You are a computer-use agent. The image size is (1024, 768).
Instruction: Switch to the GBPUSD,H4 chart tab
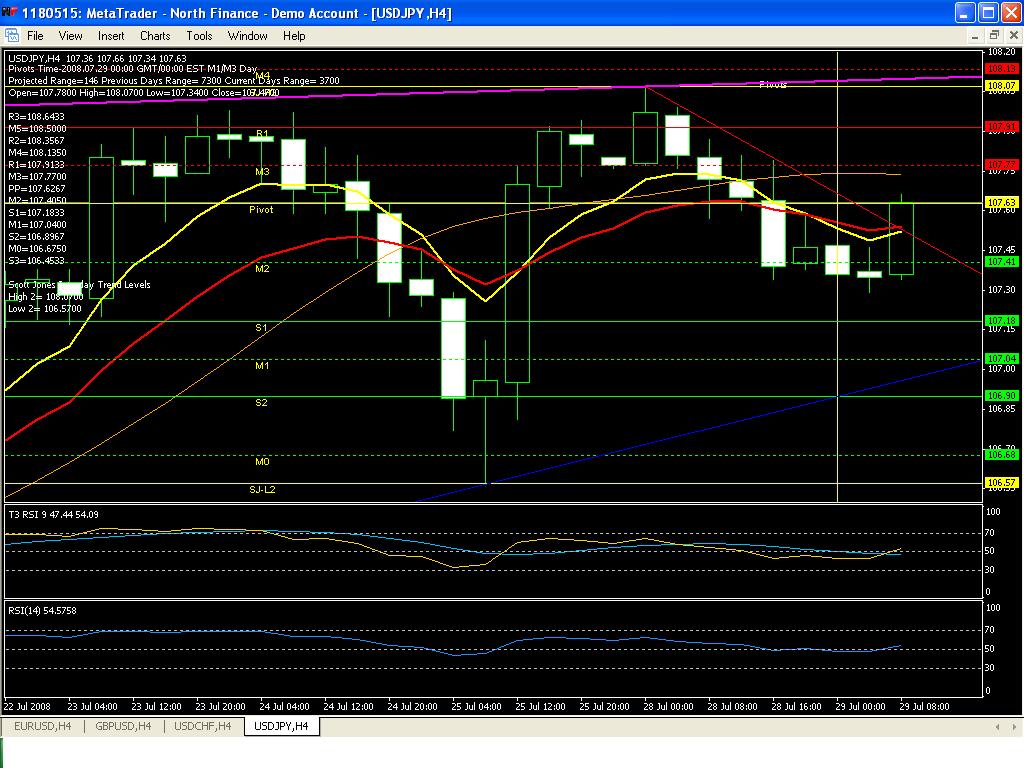coord(124,726)
